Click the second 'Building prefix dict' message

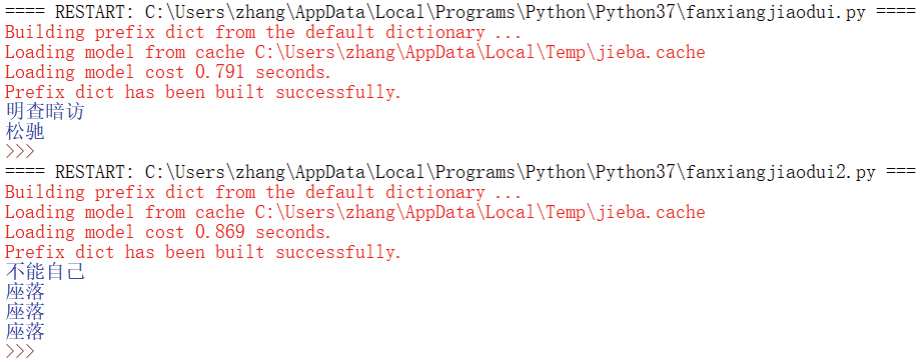click(x=263, y=192)
